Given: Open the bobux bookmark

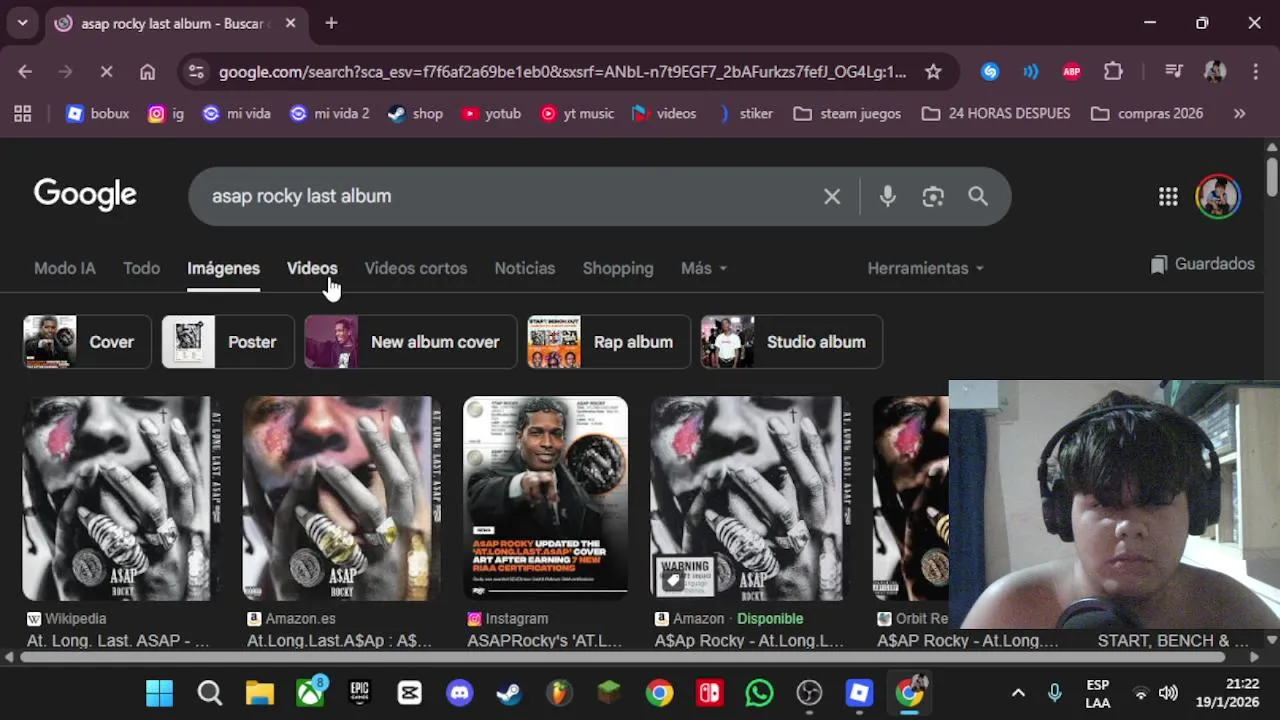Looking at the screenshot, I should 98,114.
